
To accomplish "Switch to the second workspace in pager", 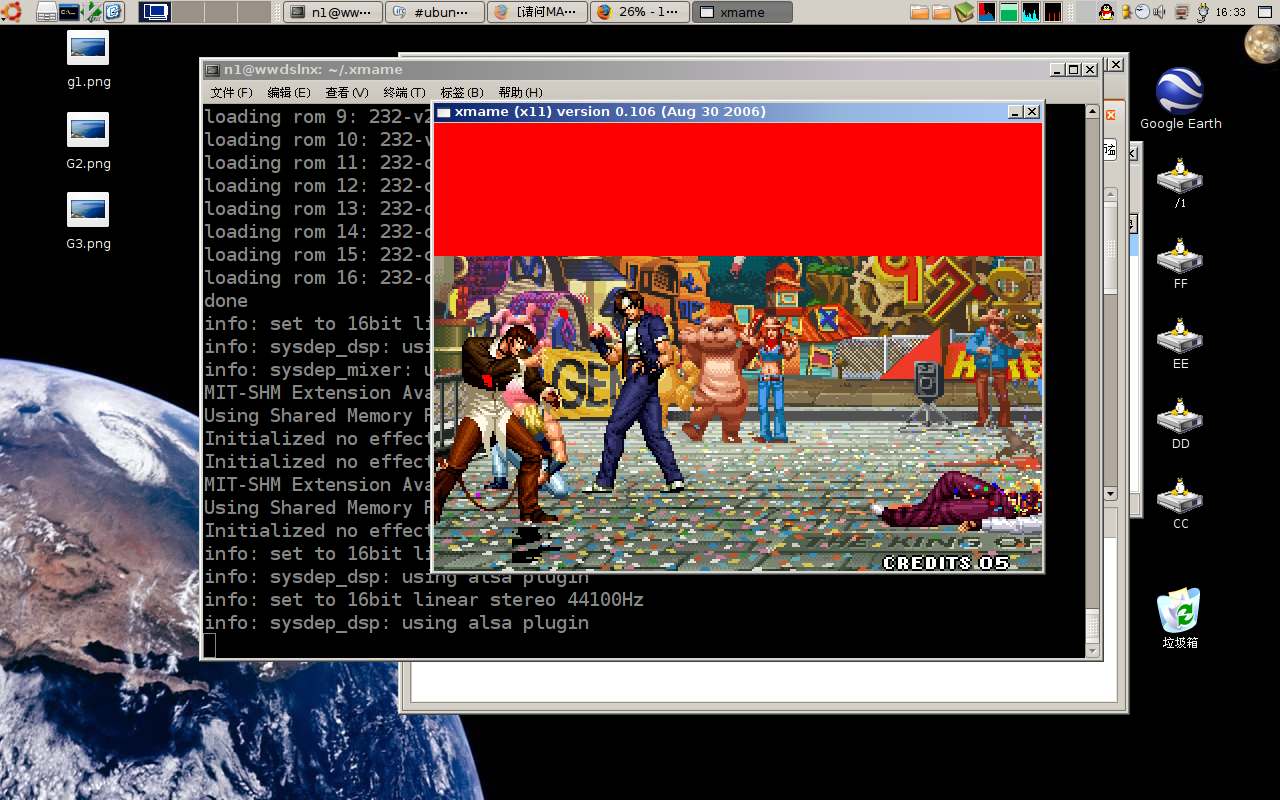I will pyautogui.click(x=188, y=12).
